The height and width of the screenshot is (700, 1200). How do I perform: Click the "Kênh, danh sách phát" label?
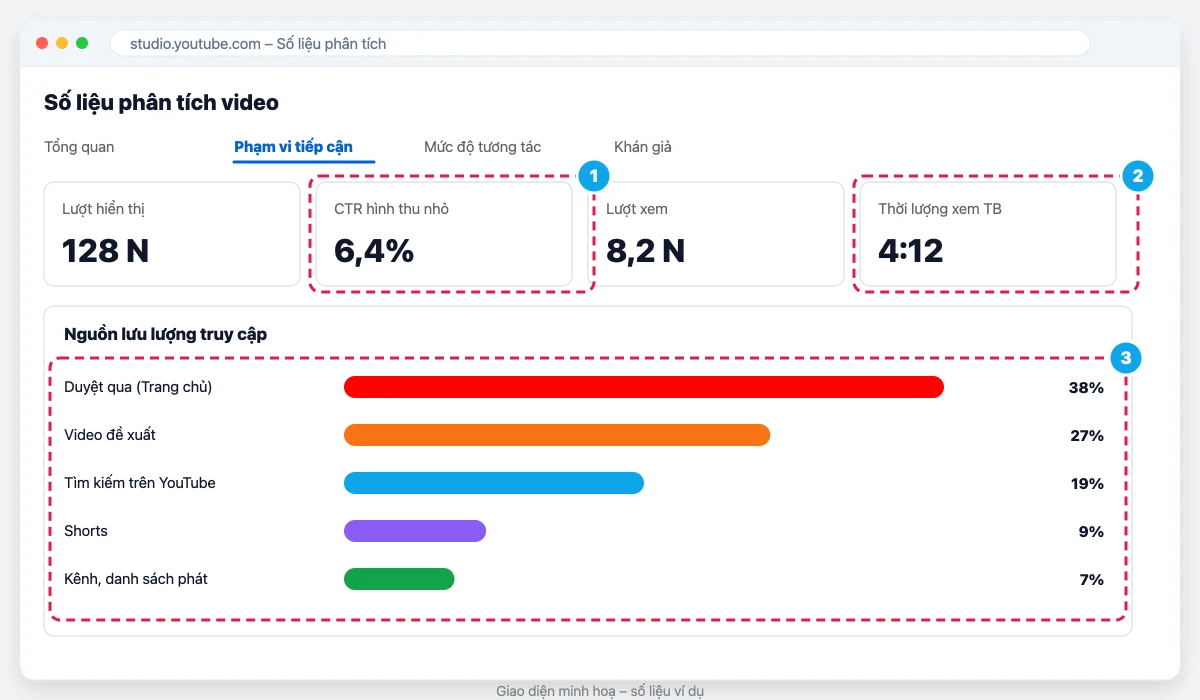(136, 579)
